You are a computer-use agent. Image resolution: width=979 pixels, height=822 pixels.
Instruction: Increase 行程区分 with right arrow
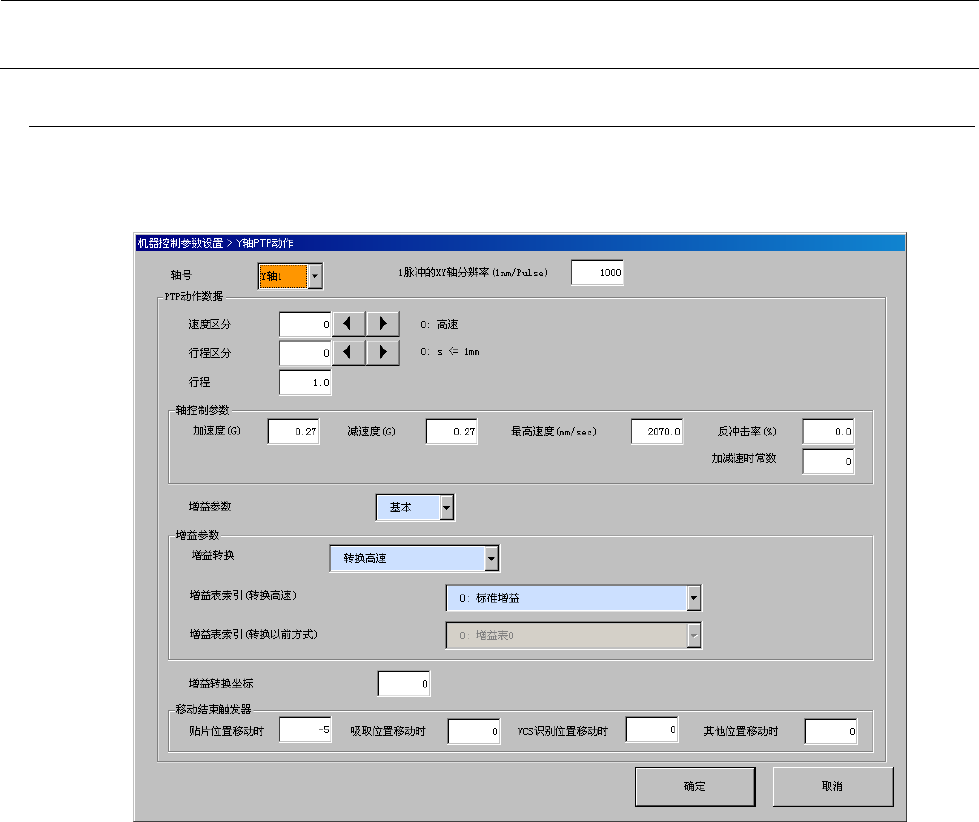383,353
